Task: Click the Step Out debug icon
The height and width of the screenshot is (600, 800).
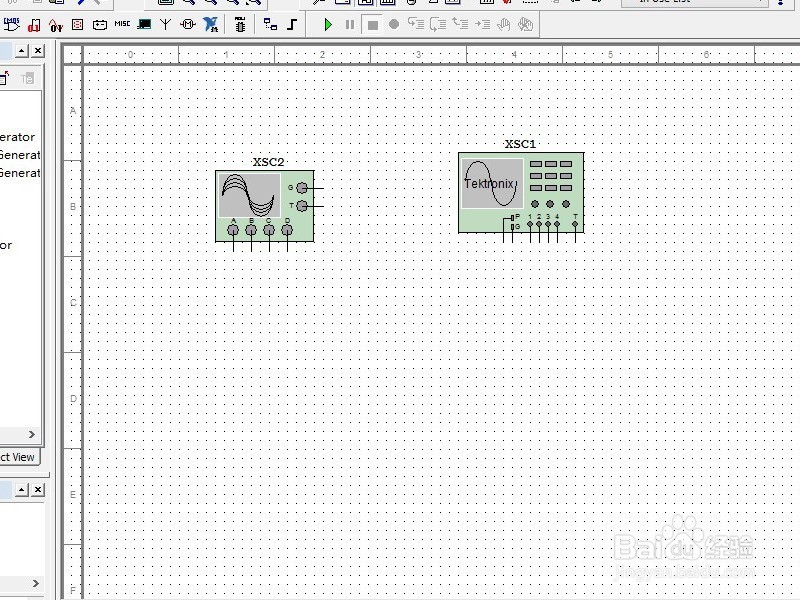Action: pyautogui.click(x=460, y=24)
